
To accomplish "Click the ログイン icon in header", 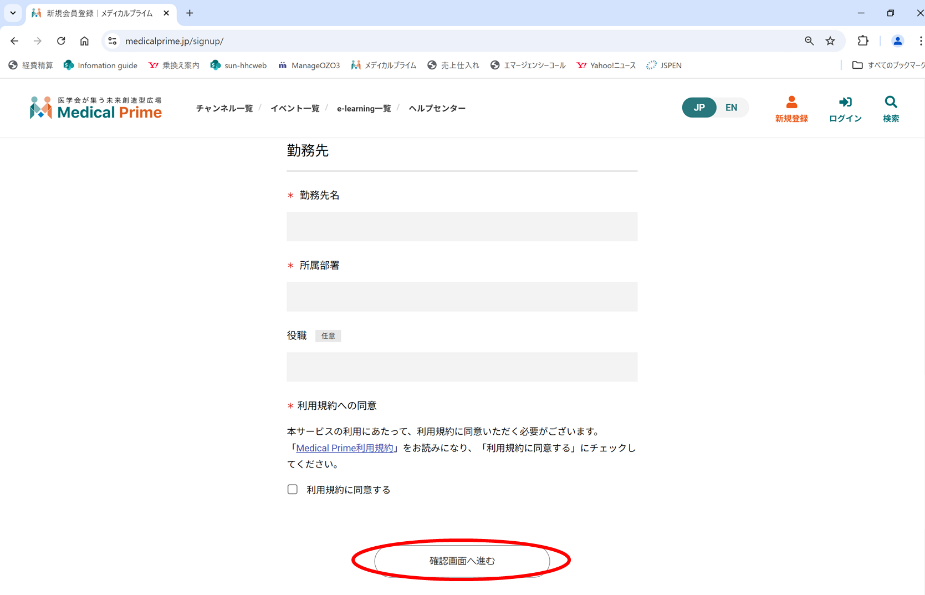I will click(845, 102).
